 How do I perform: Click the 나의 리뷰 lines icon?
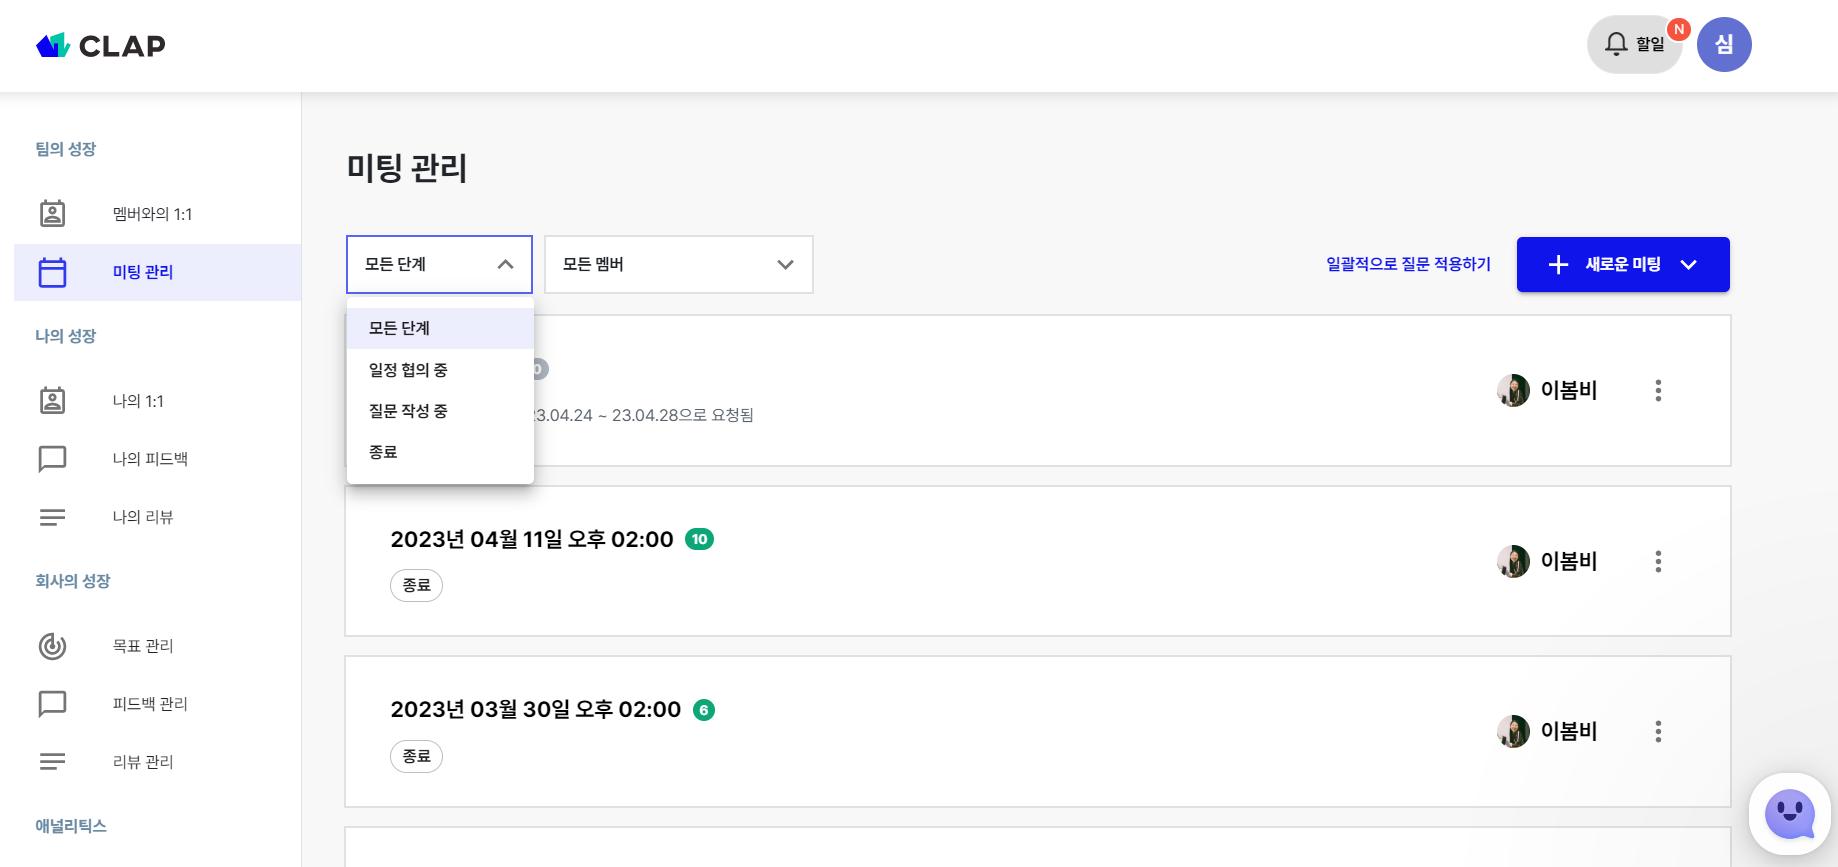click(x=52, y=517)
